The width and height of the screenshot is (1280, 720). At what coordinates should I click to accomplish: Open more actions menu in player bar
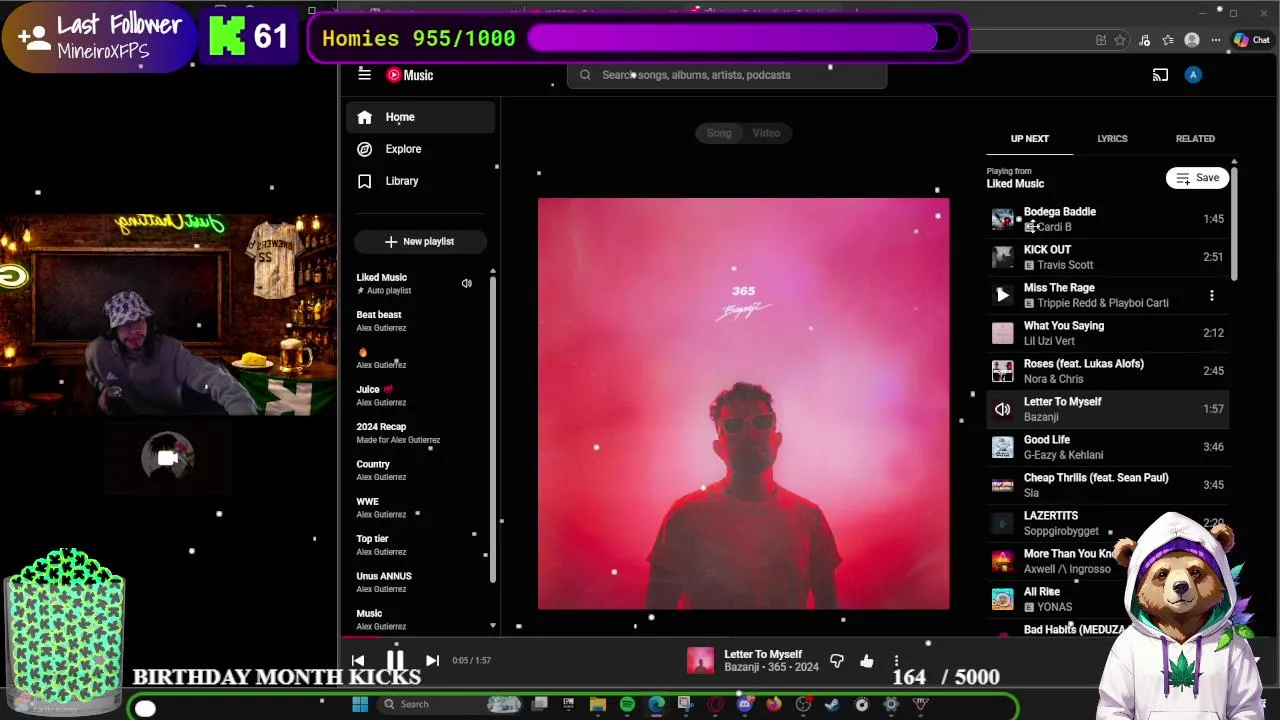pos(896,661)
